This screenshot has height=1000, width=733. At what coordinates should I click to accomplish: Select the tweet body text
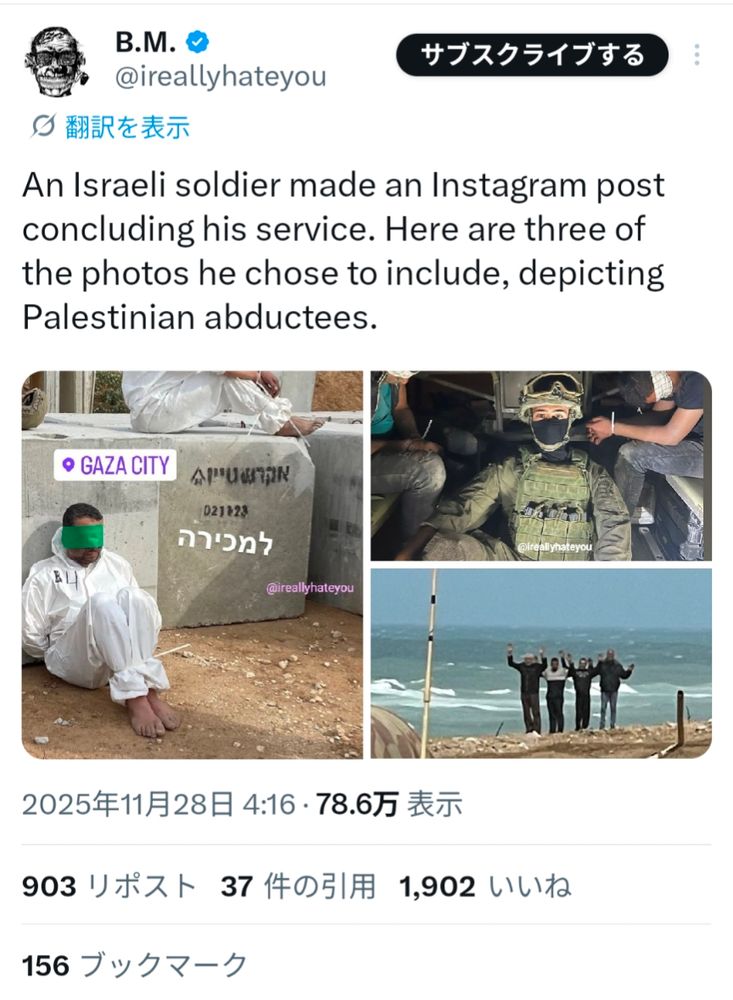click(343, 251)
